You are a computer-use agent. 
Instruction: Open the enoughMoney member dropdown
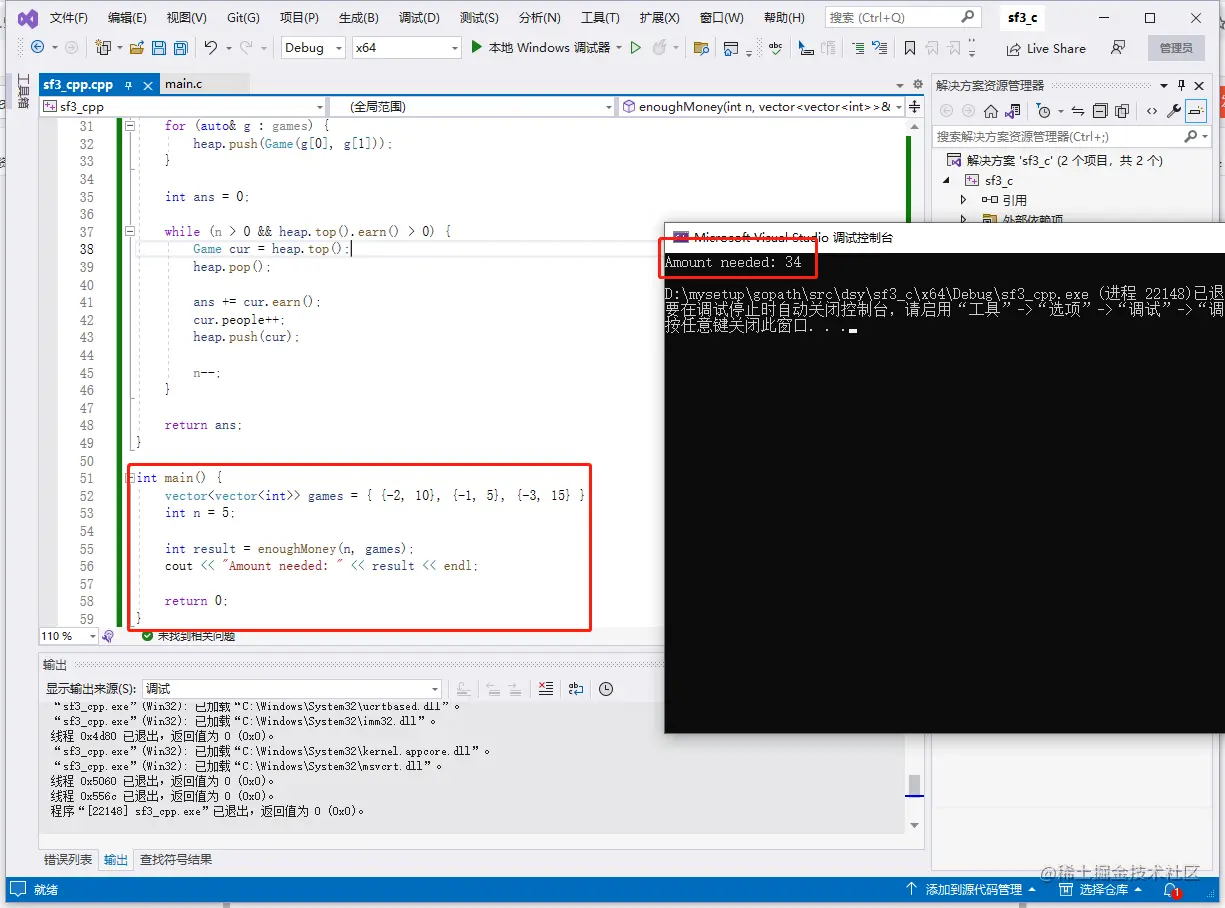coord(761,106)
